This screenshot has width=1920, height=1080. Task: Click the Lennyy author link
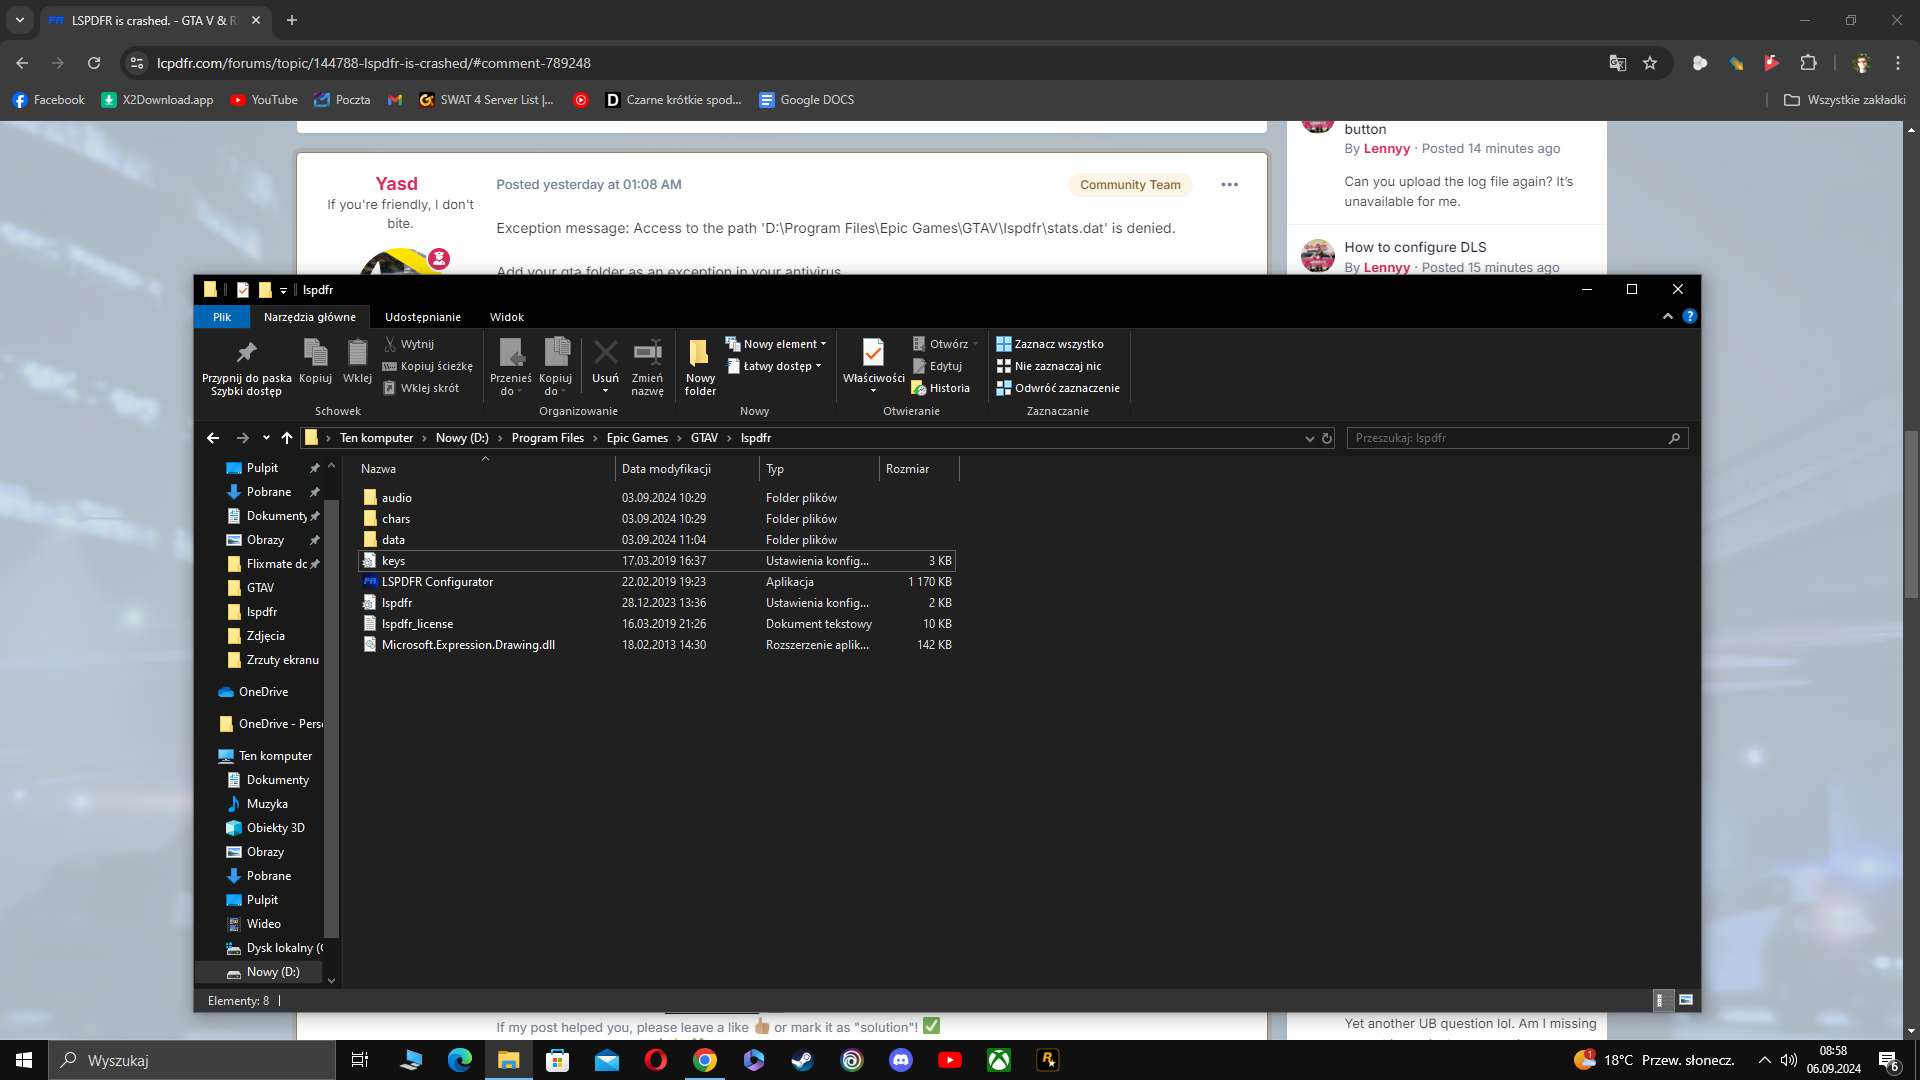(1386, 149)
